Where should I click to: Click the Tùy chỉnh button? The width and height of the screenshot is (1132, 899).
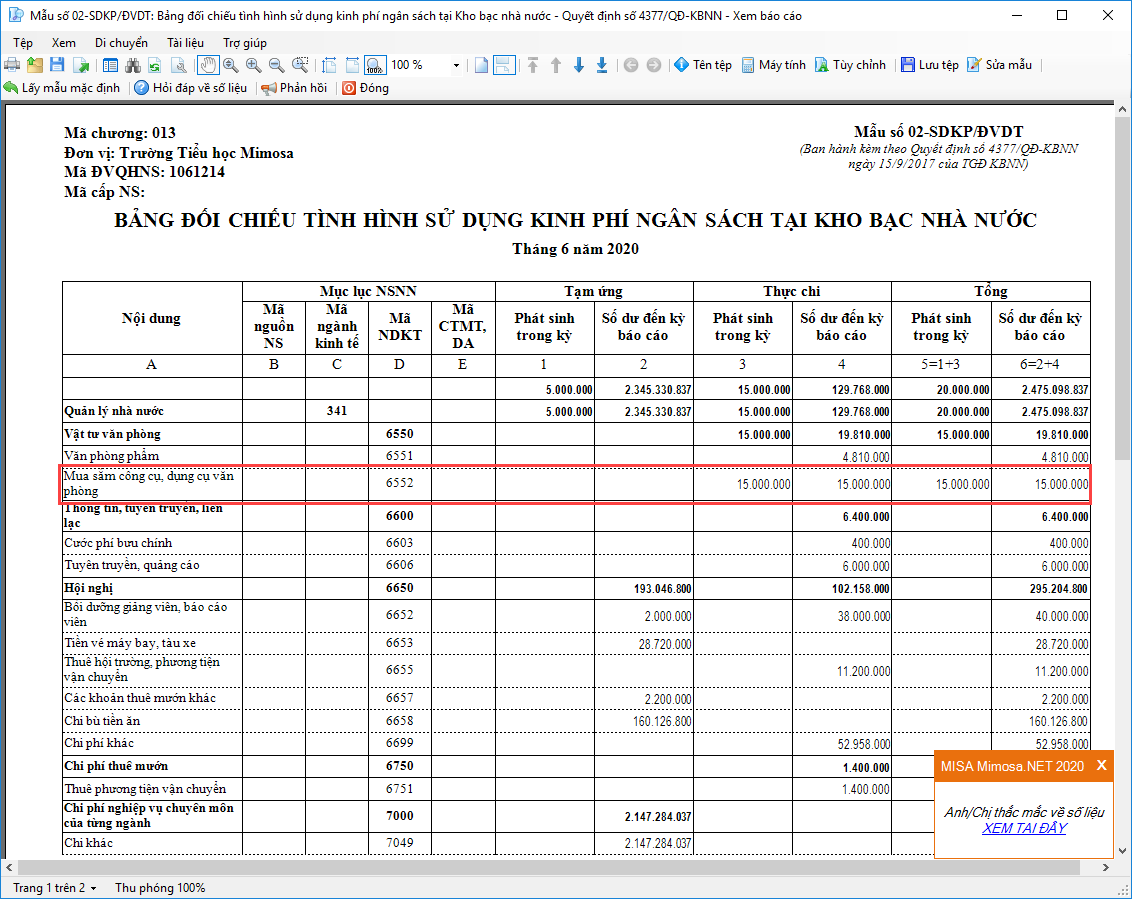[850, 65]
